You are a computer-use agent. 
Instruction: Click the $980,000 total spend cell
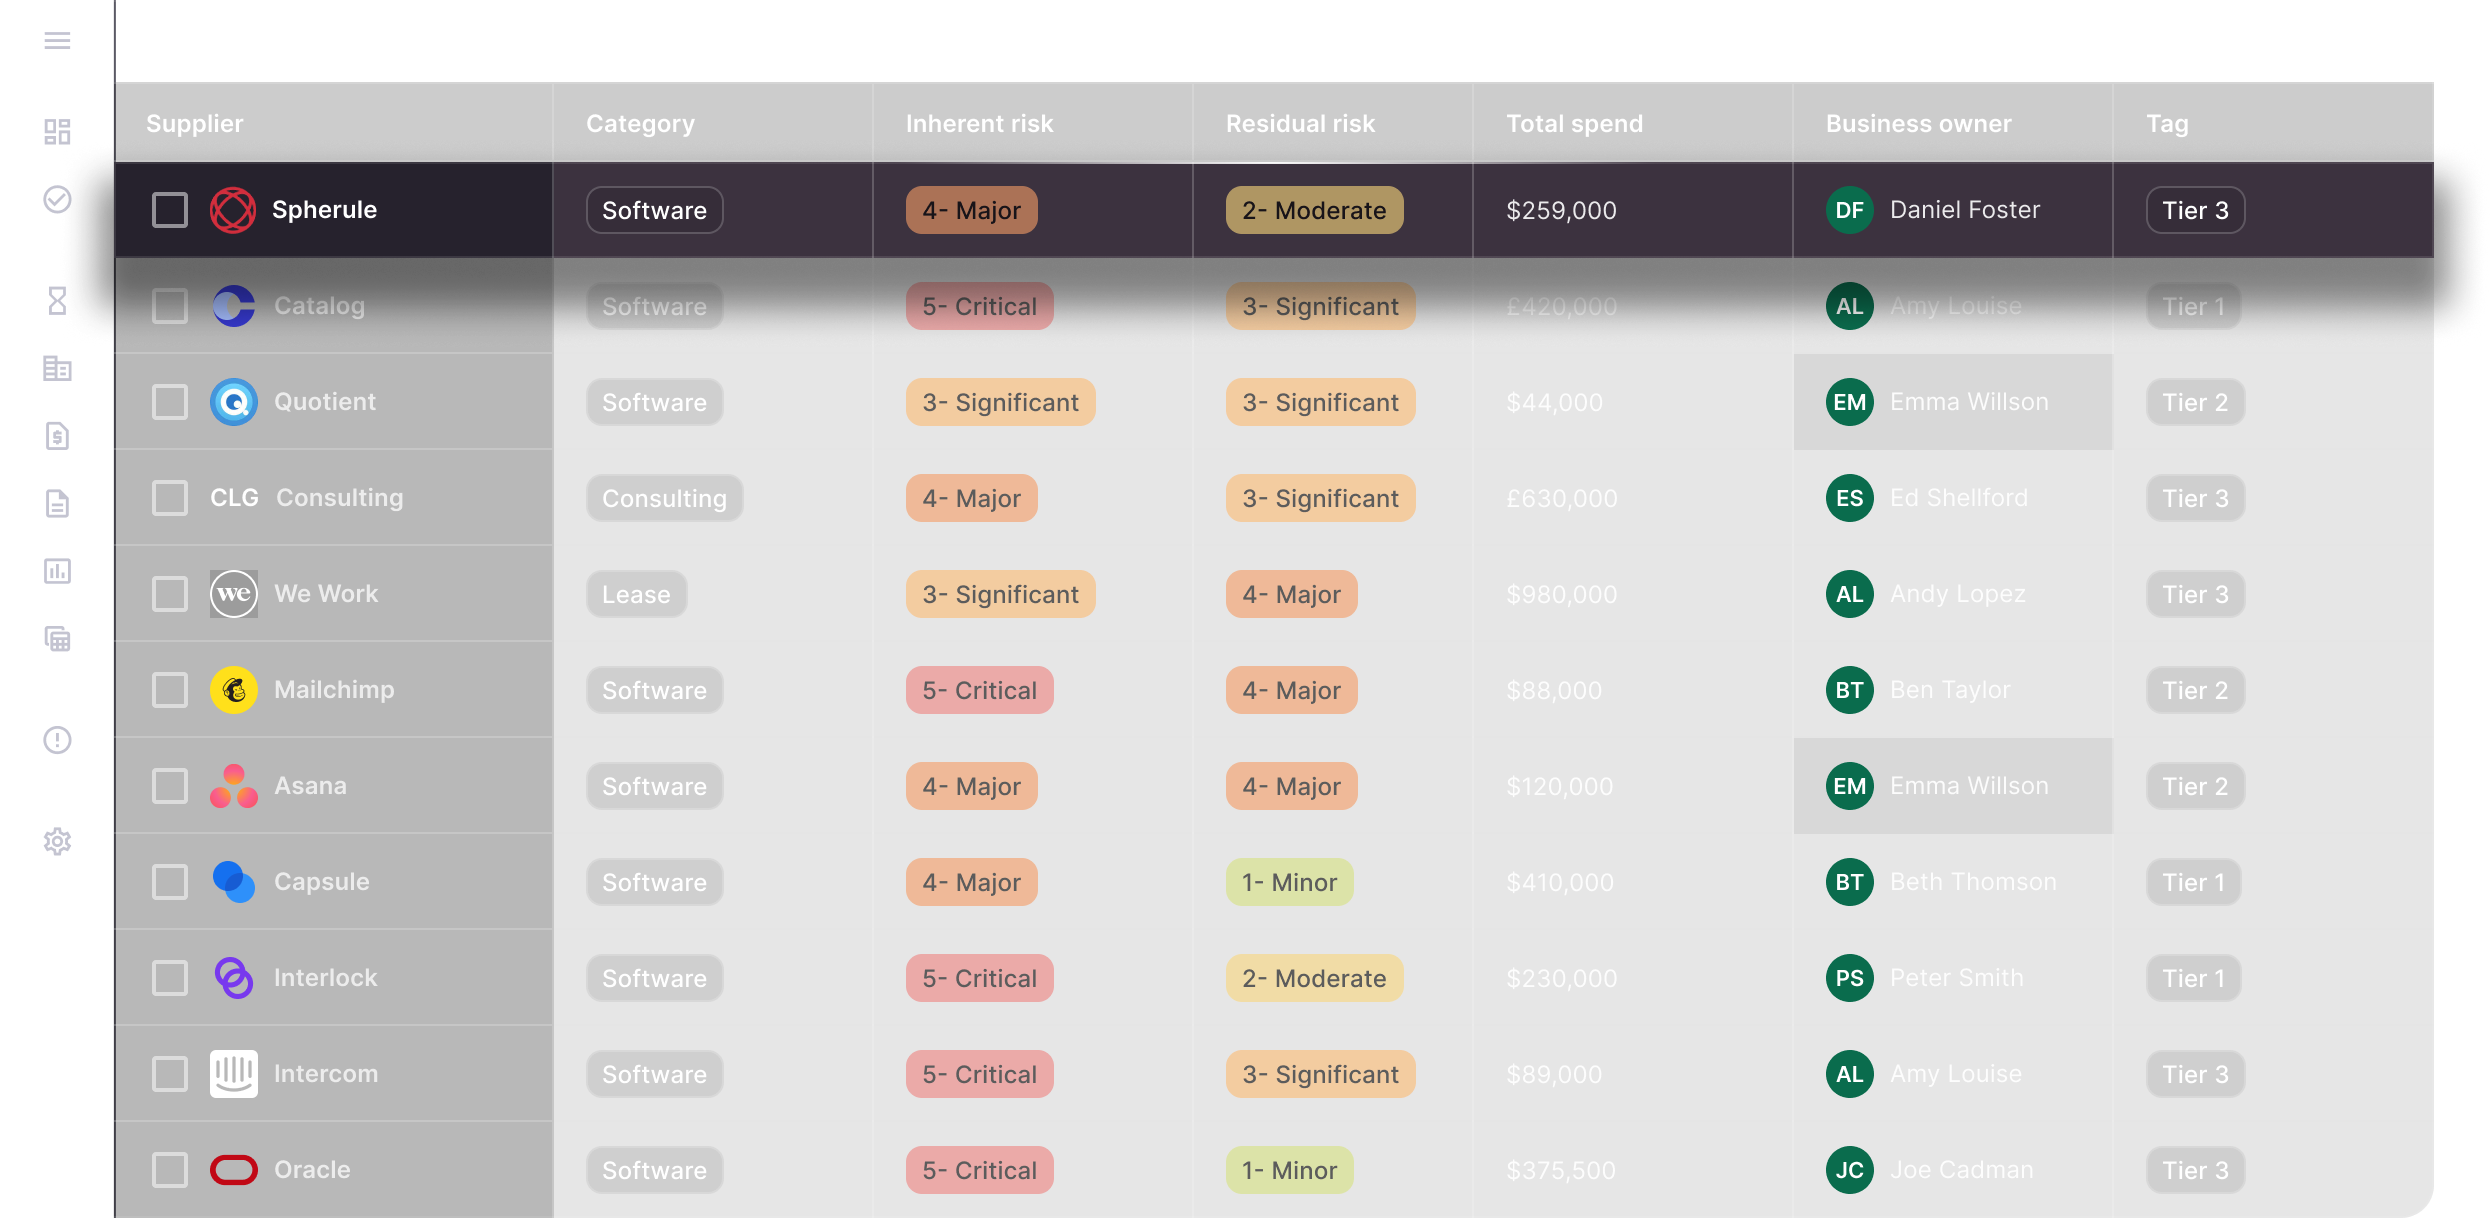click(x=1561, y=594)
